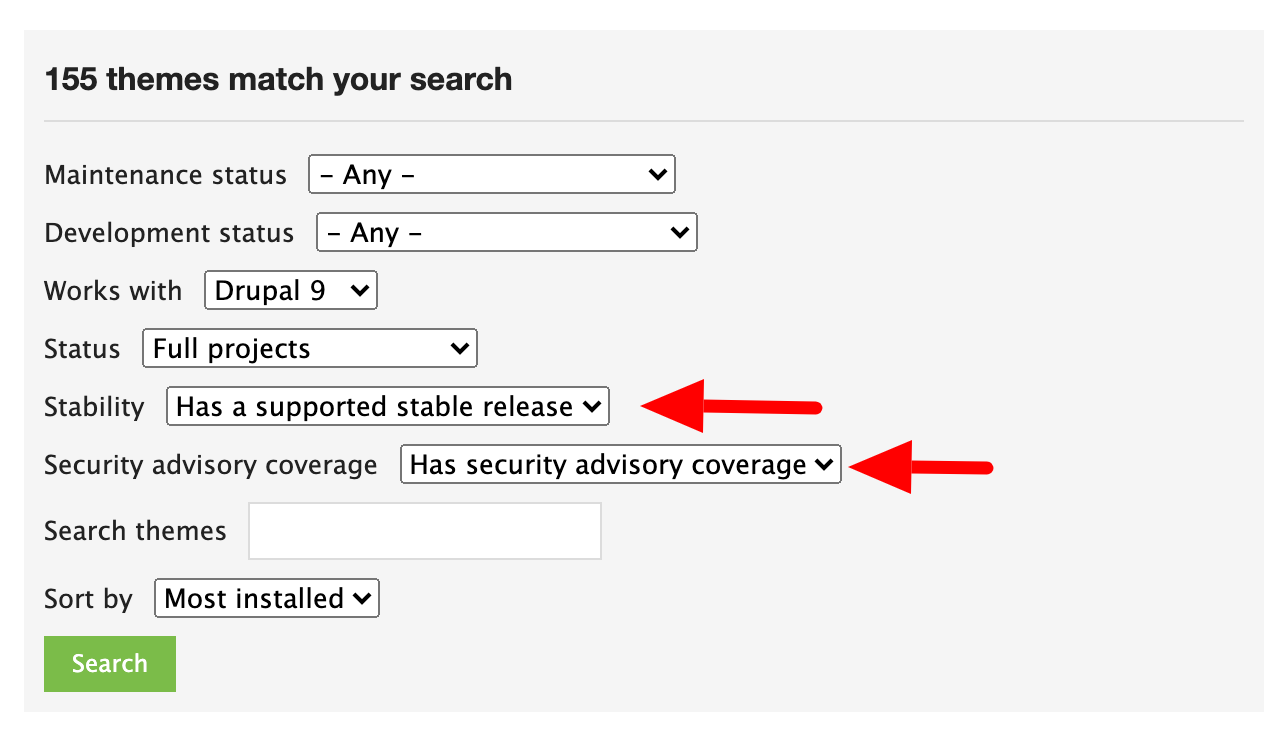This screenshot has width=1286, height=730.
Task: Click the 155 themes match heading
Action: 277,79
